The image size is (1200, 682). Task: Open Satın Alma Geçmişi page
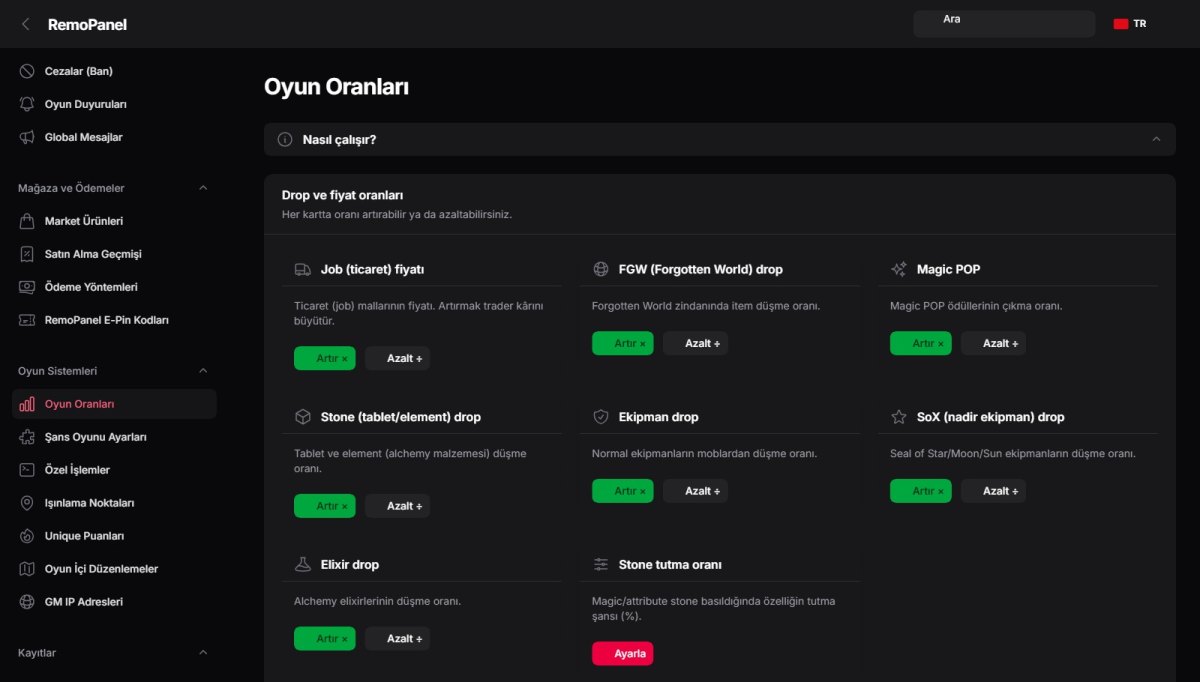pos(114,254)
